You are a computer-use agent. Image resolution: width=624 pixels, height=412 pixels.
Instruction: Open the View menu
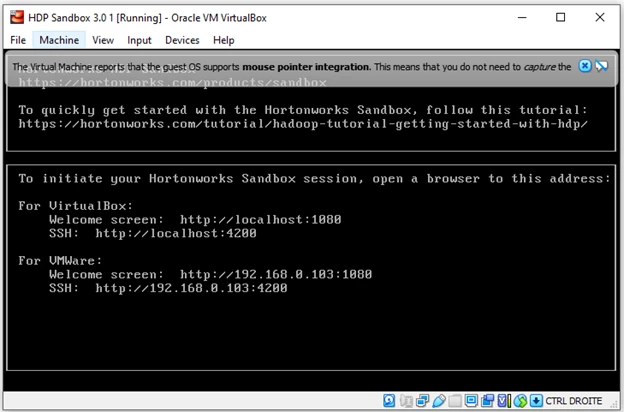coord(103,40)
